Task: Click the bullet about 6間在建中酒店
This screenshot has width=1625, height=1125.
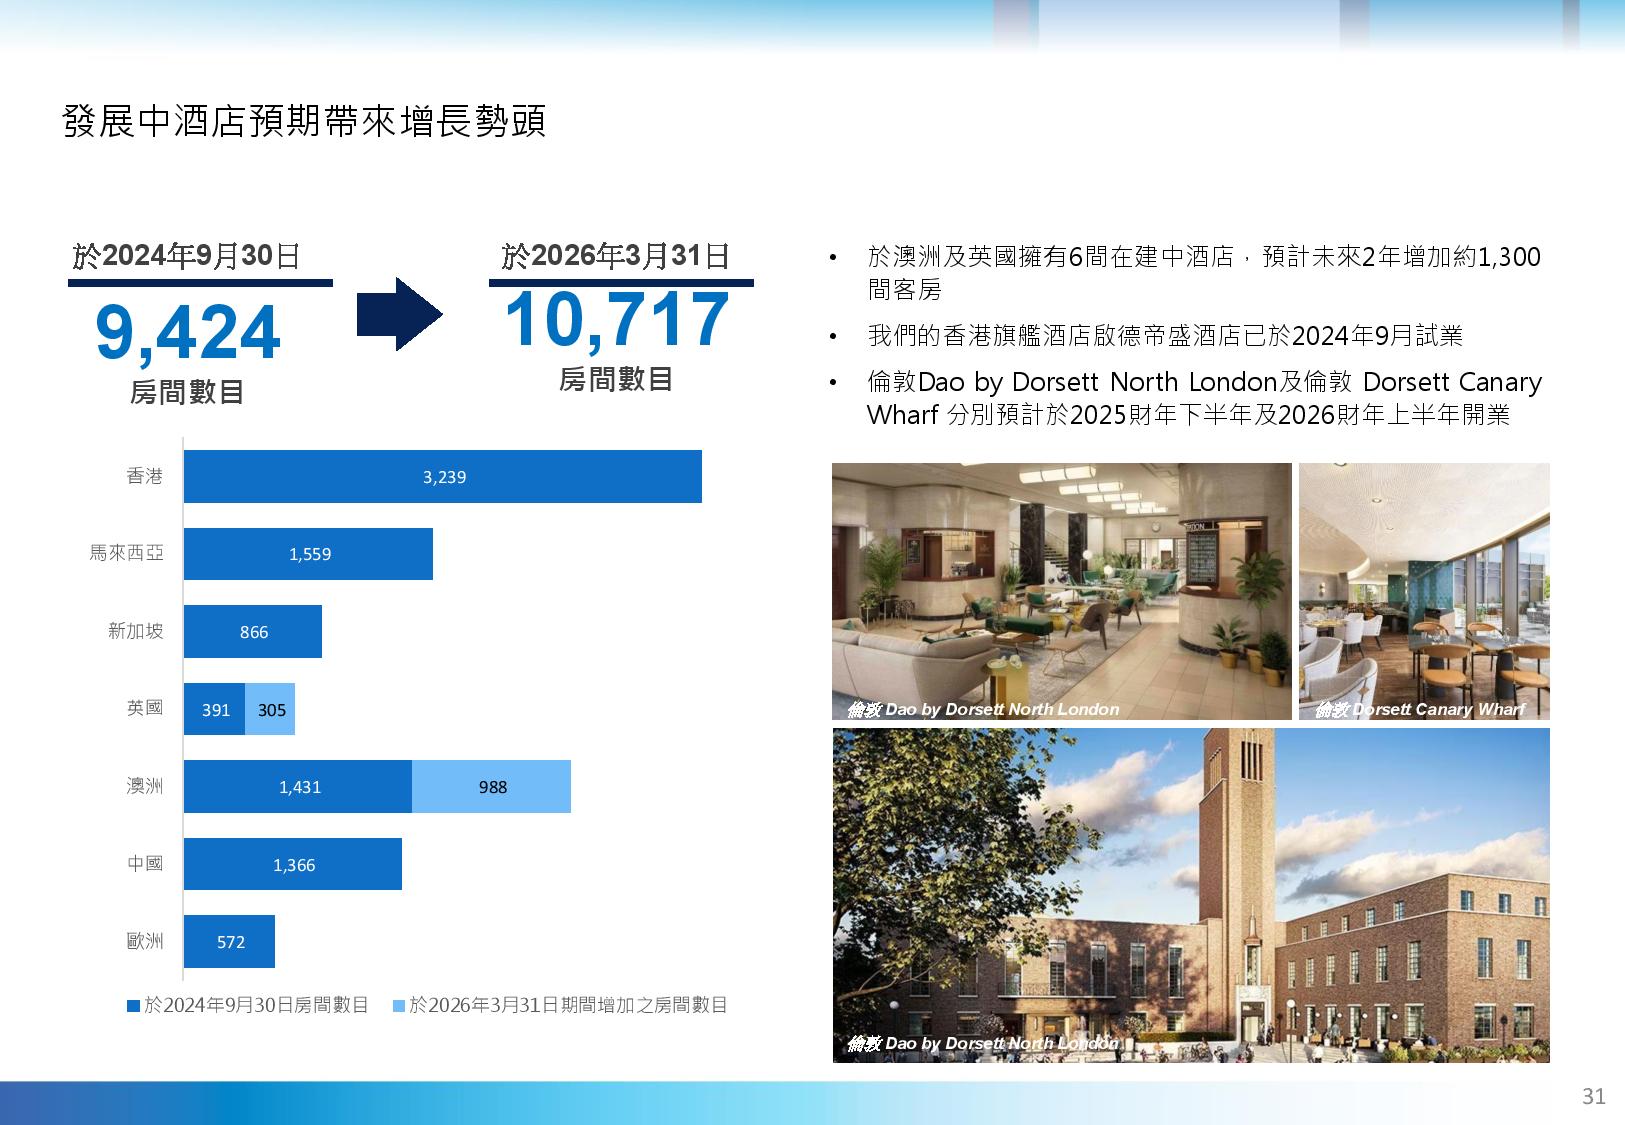Action: 1204,273
